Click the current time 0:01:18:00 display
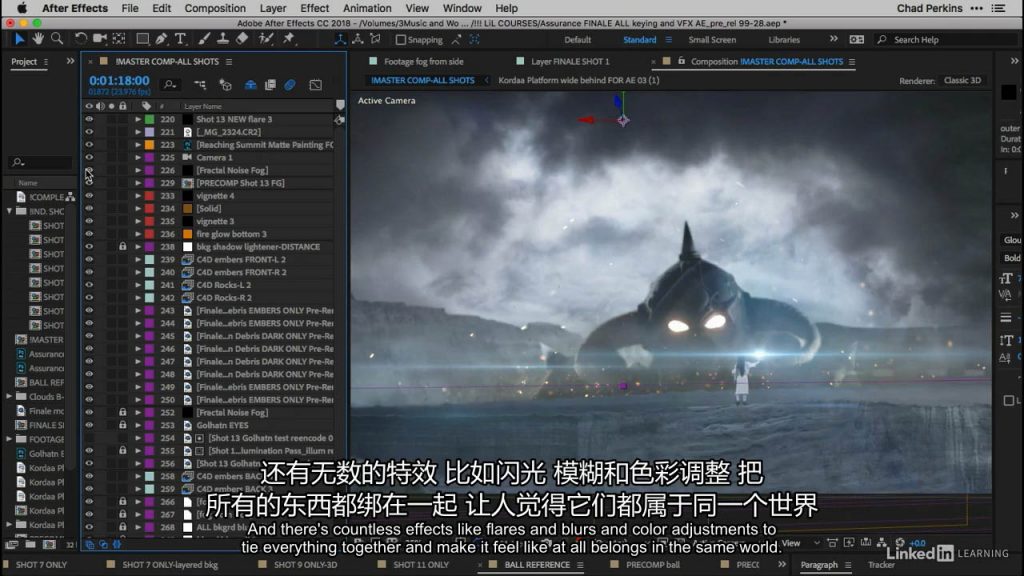 pos(119,81)
